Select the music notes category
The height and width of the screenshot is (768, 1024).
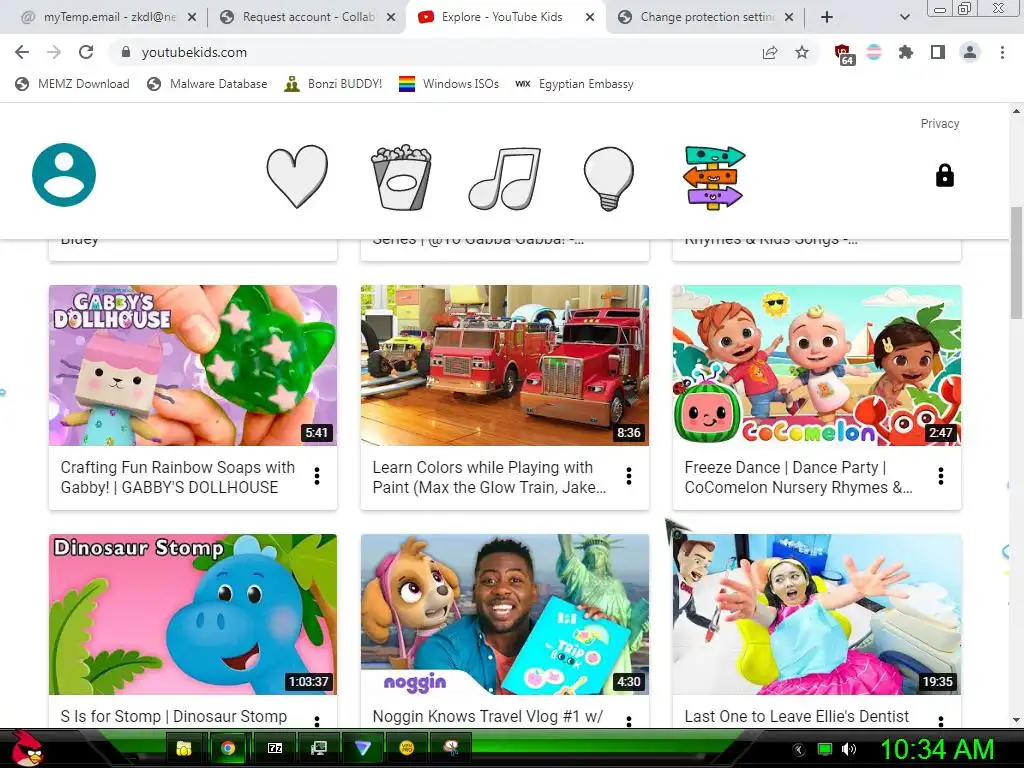point(505,178)
